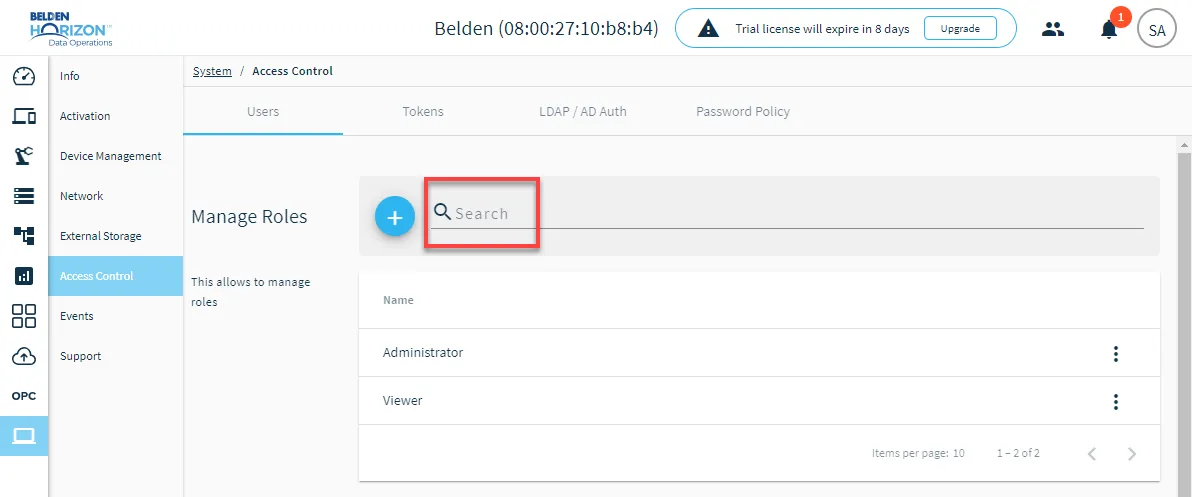This screenshot has width=1192, height=497.
Task: Select the highlighted laptop System icon
Action: pyautogui.click(x=24, y=436)
